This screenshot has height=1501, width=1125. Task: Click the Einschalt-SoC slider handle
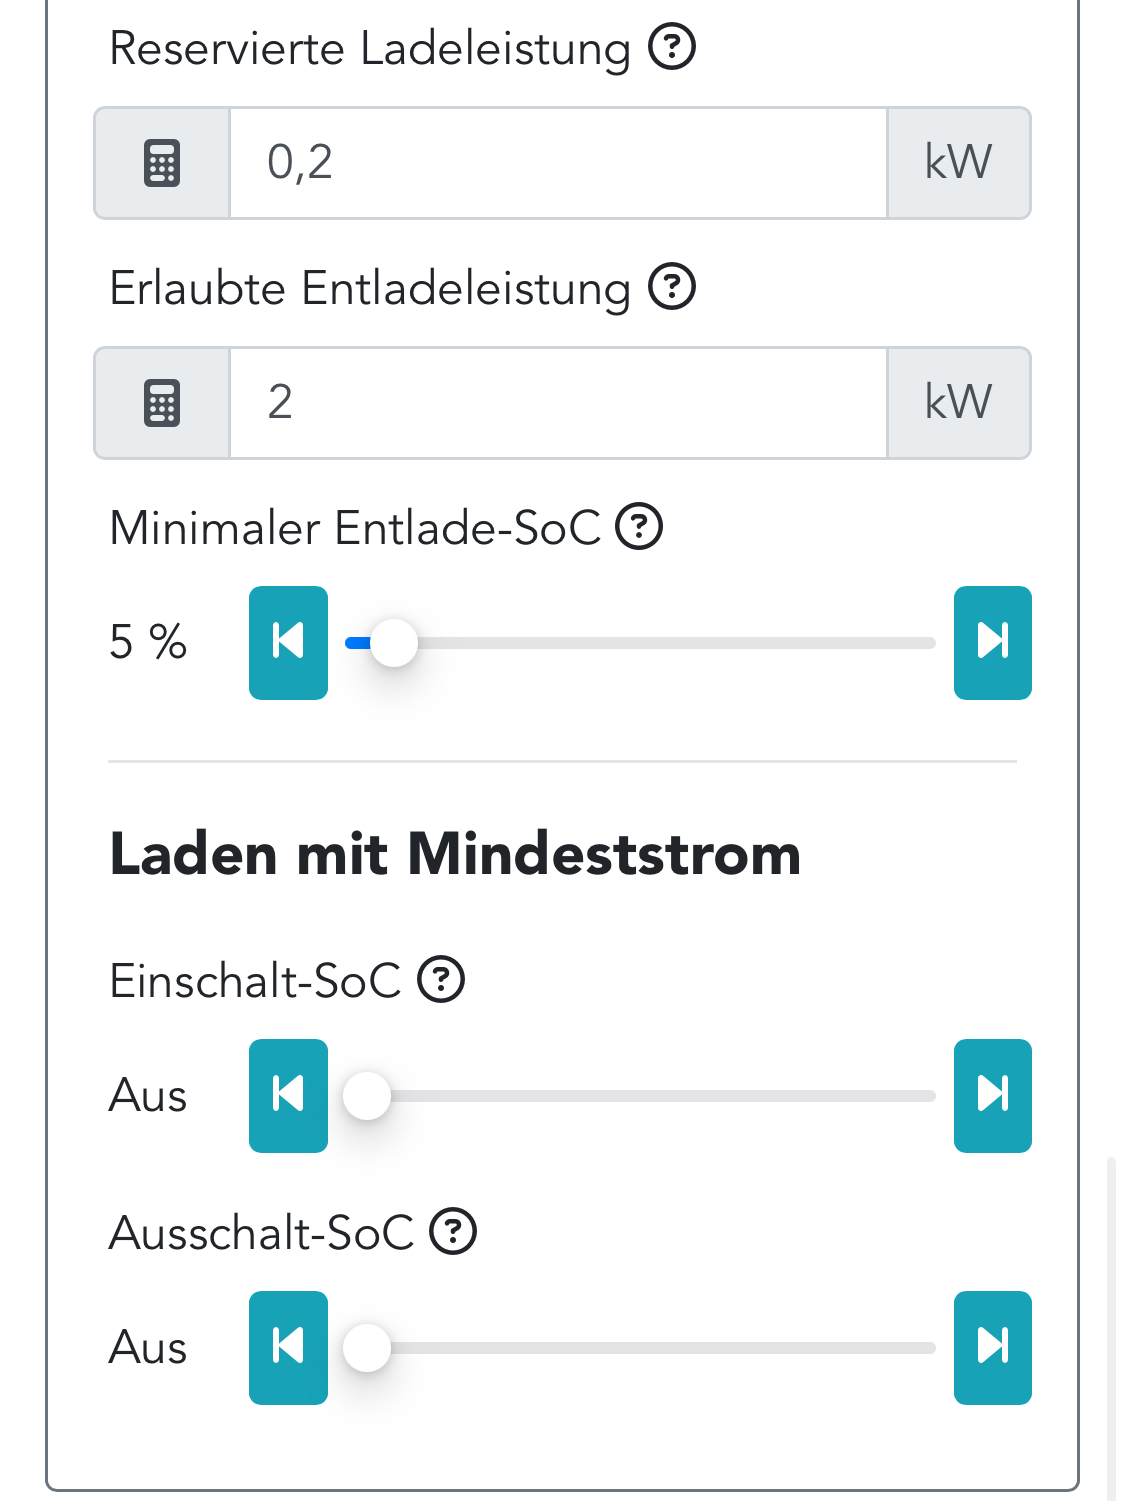(367, 1096)
